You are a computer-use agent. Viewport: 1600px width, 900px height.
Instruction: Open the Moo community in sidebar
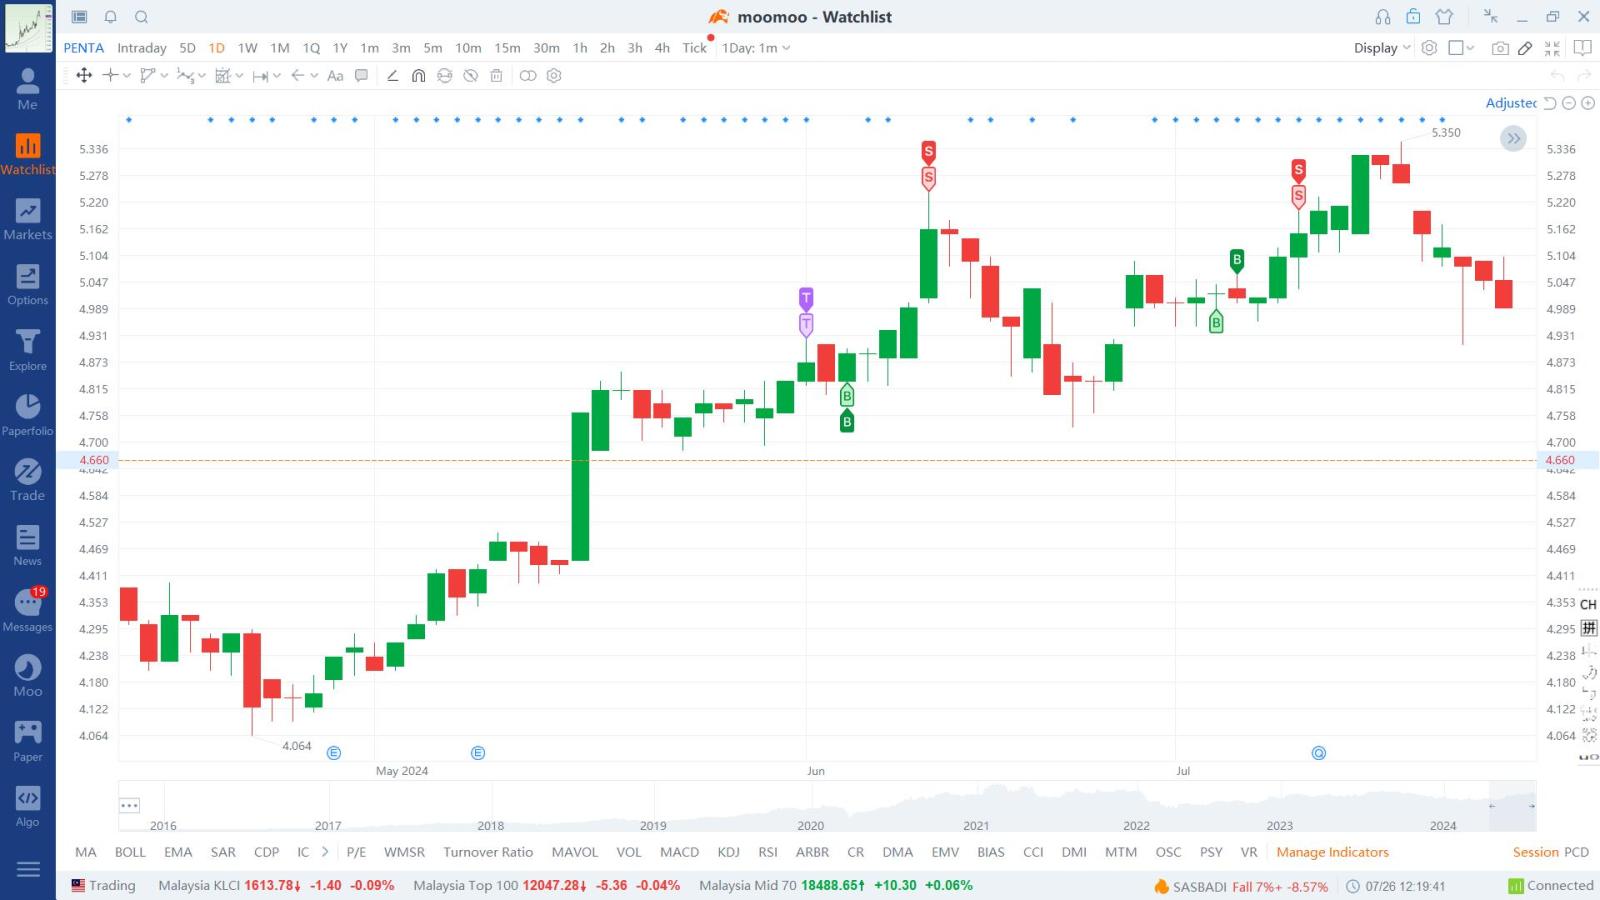point(28,676)
